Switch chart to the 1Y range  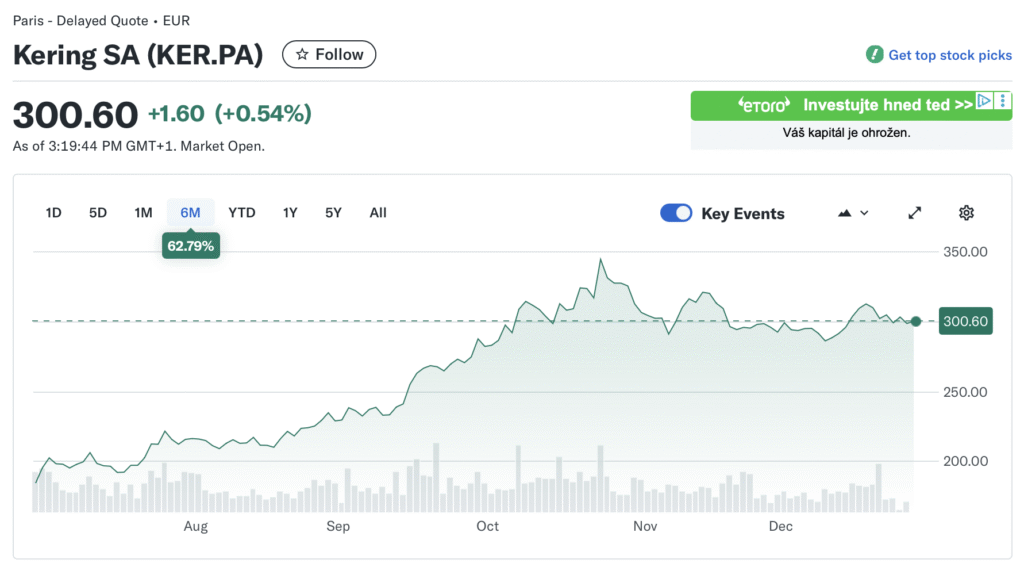[290, 213]
